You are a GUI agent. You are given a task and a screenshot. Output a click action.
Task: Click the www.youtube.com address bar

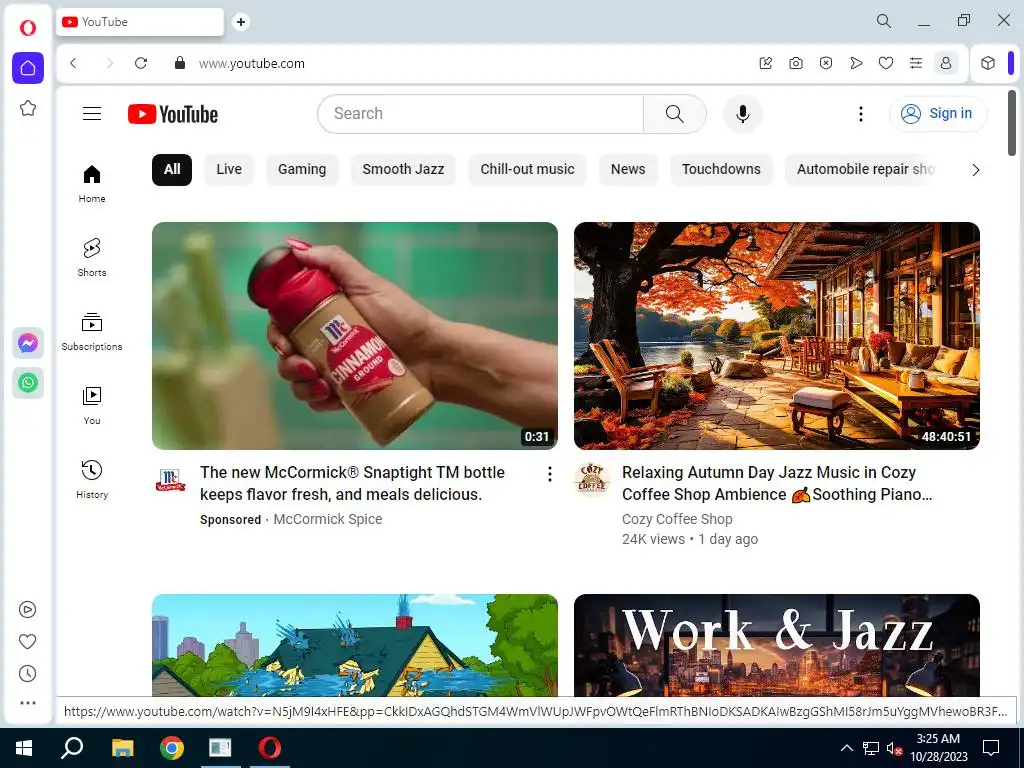251,63
